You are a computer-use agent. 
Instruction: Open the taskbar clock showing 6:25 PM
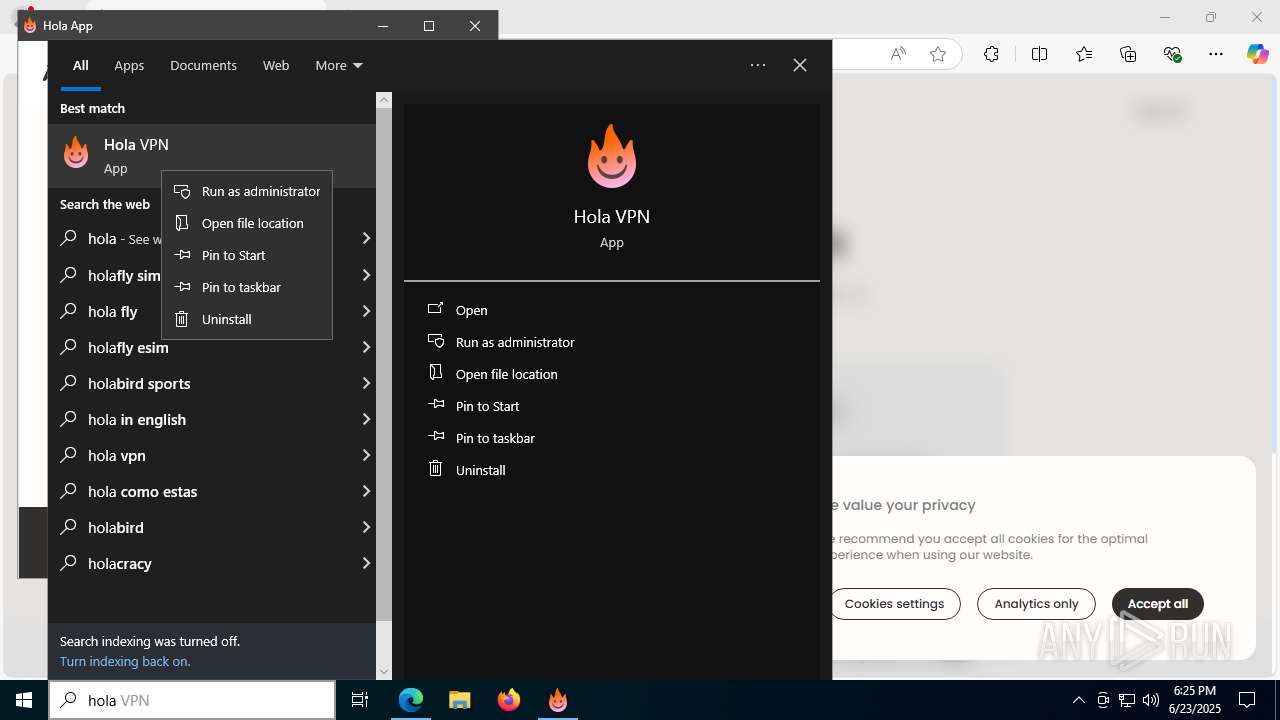click(1194, 700)
